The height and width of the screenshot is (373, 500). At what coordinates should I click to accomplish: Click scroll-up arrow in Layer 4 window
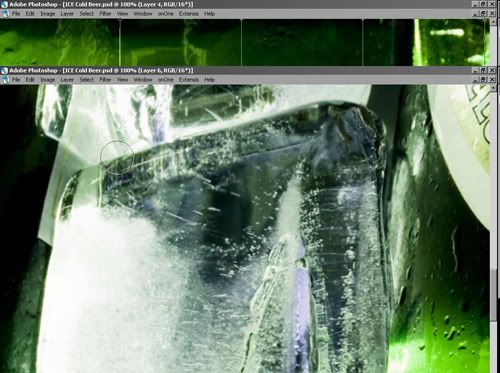(494, 22)
